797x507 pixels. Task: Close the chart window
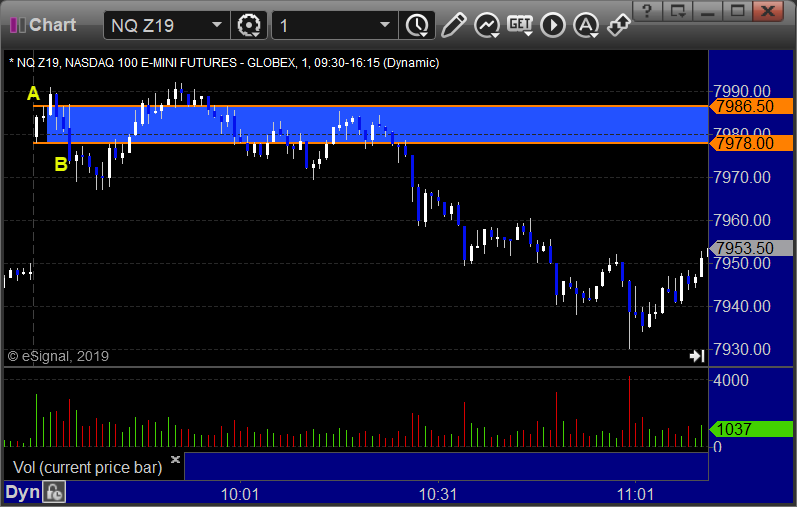(x=768, y=11)
